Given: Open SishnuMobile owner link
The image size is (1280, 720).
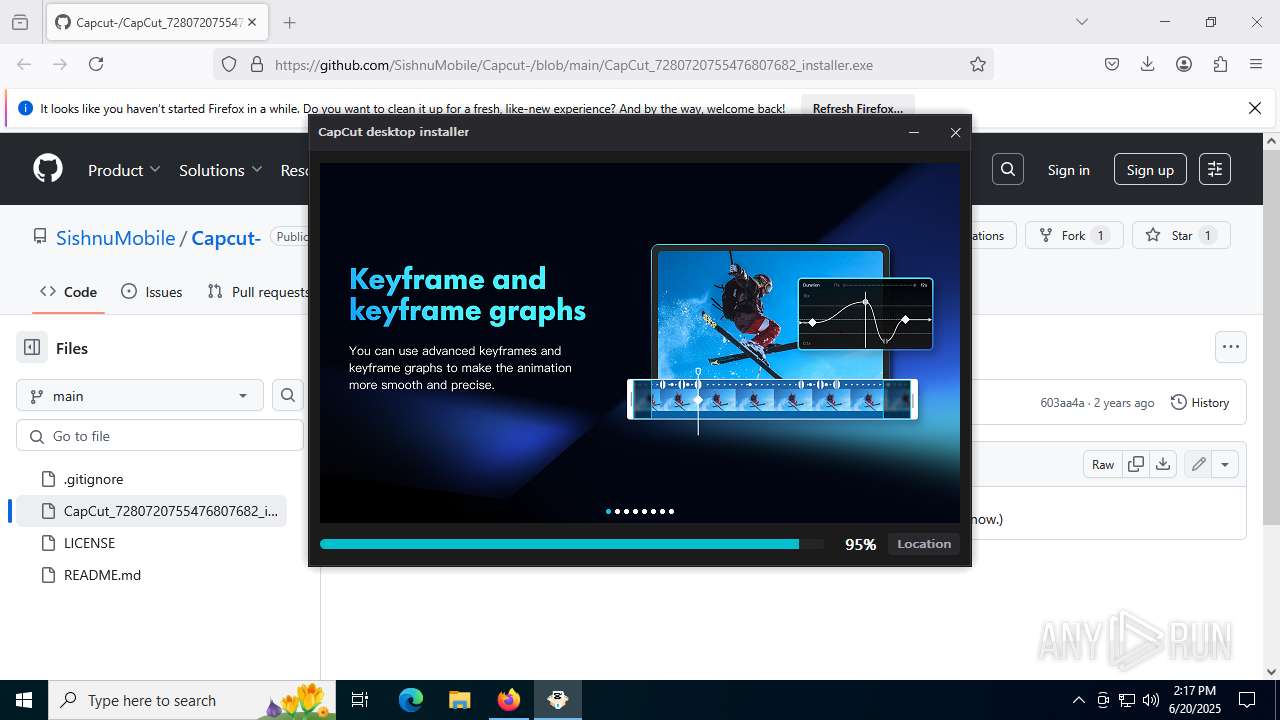Looking at the screenshot, I should (115, 237).
